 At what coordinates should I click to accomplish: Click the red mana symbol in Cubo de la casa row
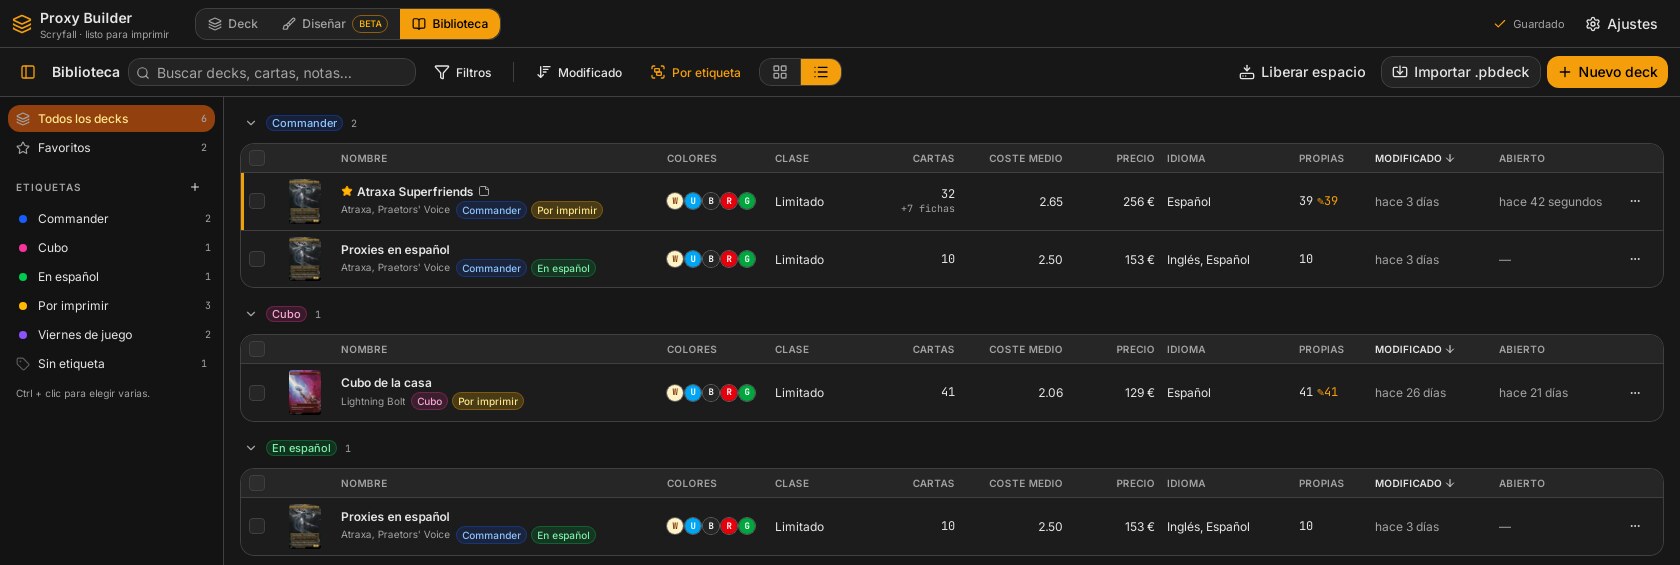[729, 393]
